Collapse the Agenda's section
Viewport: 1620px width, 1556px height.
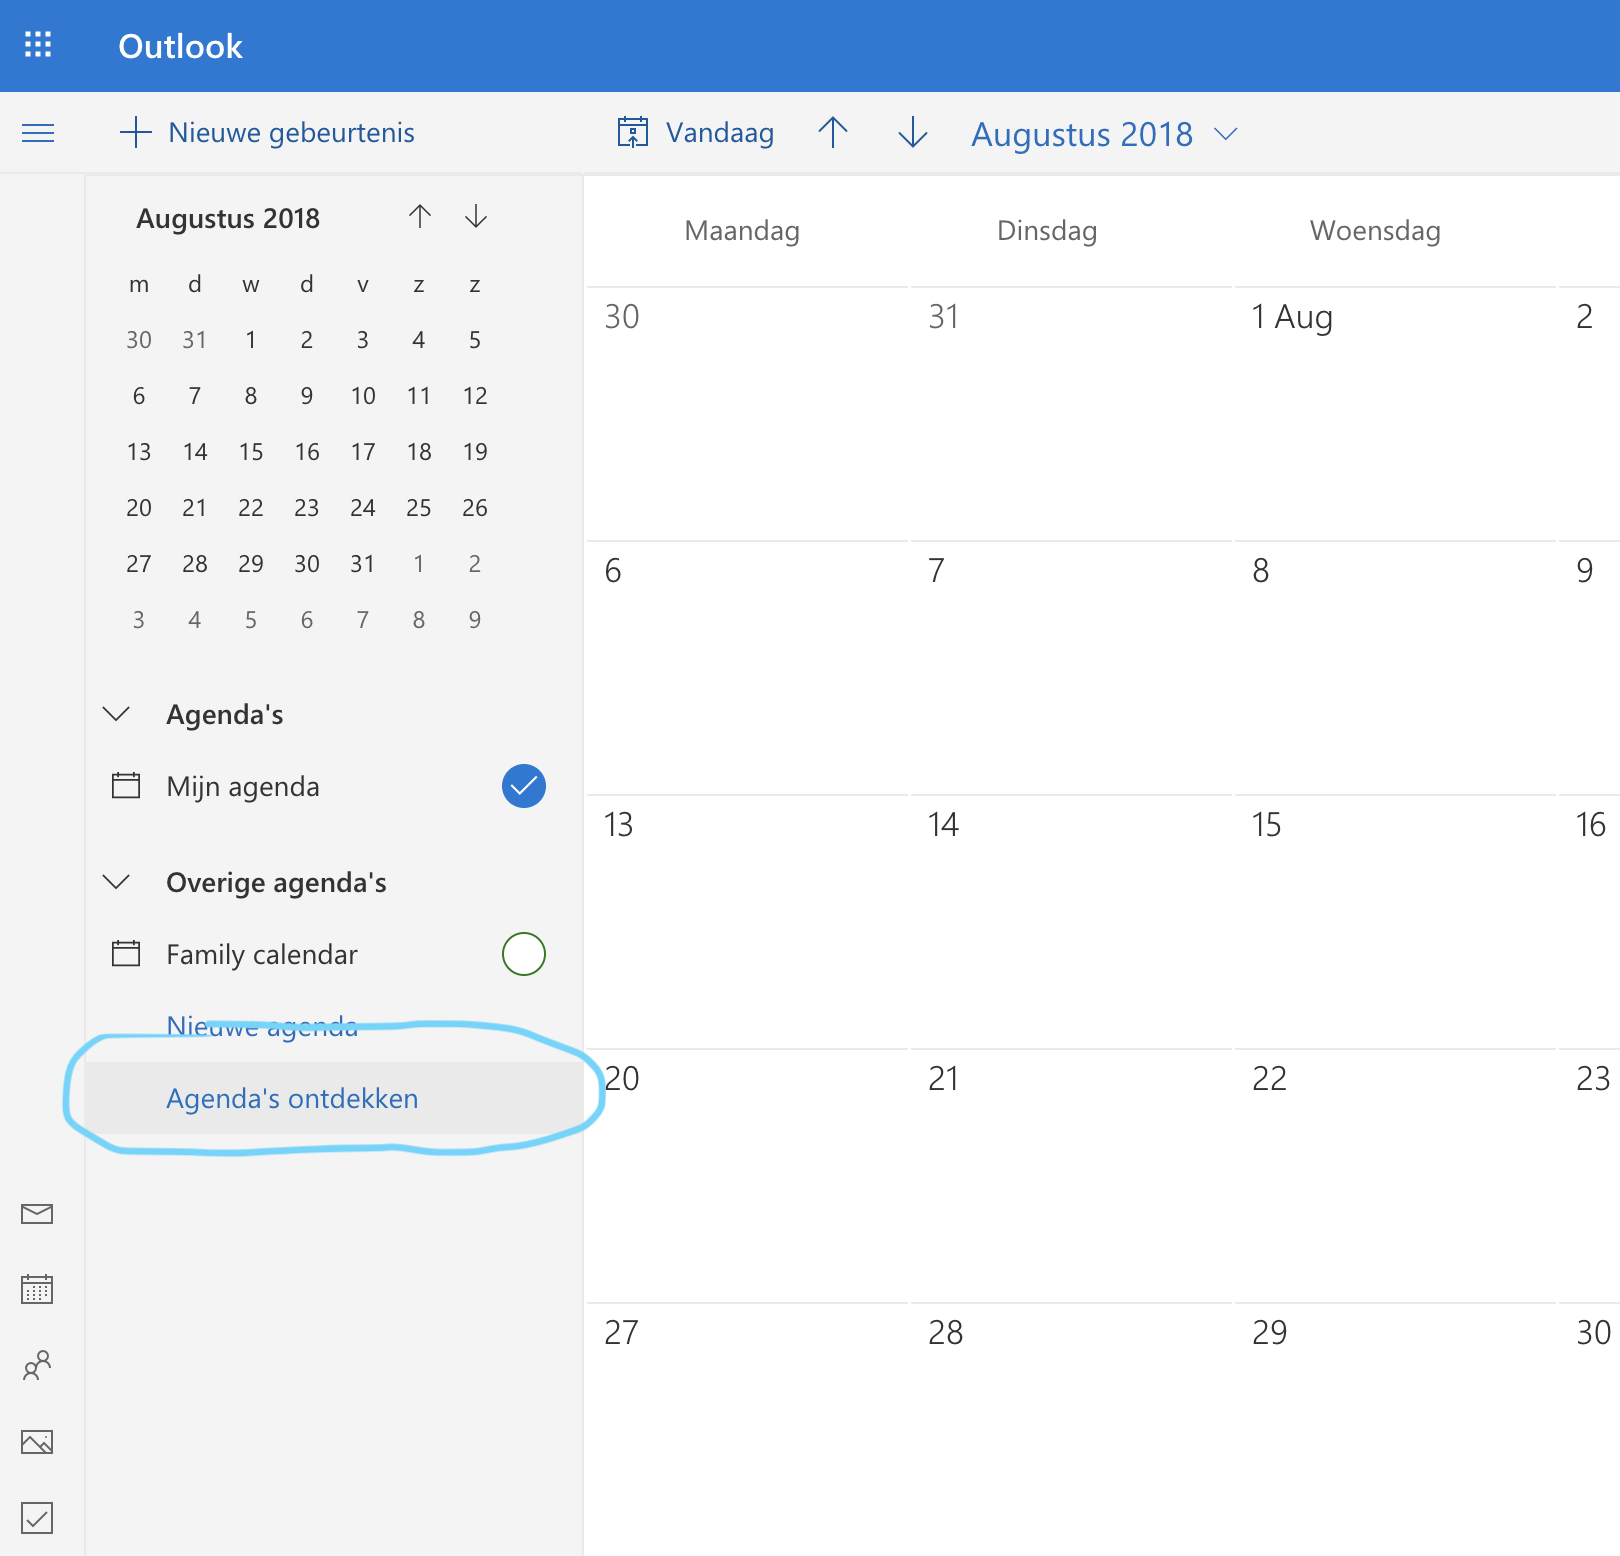(117, 714)
